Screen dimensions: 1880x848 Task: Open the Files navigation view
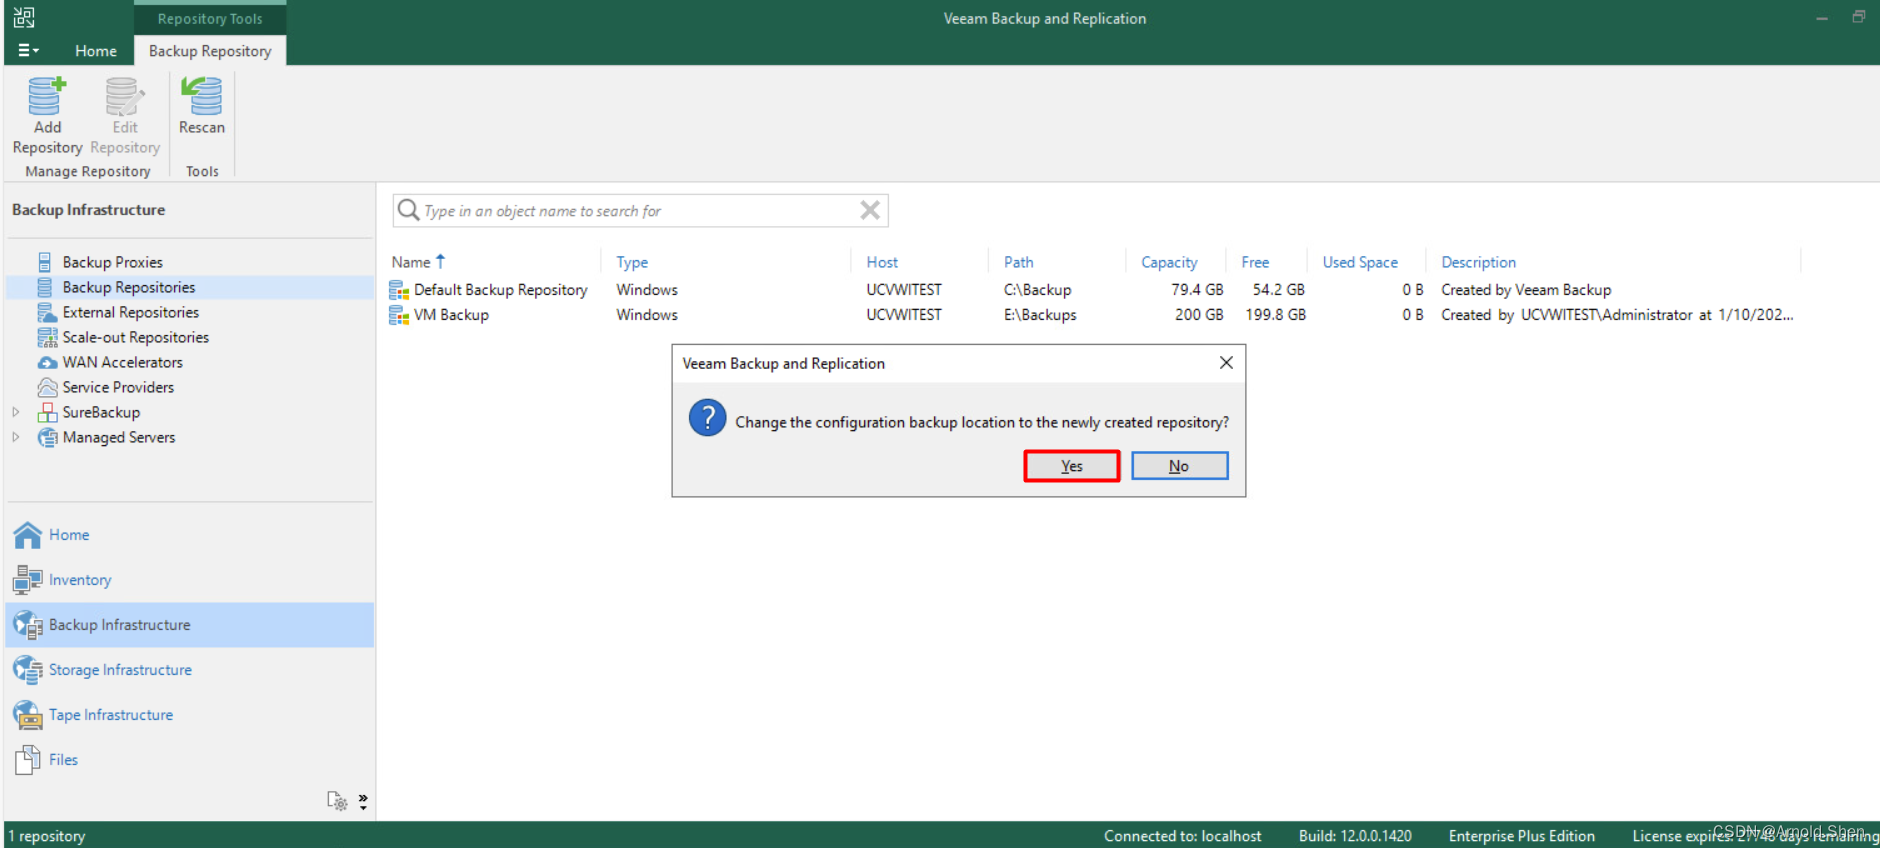tap(190, 760)
